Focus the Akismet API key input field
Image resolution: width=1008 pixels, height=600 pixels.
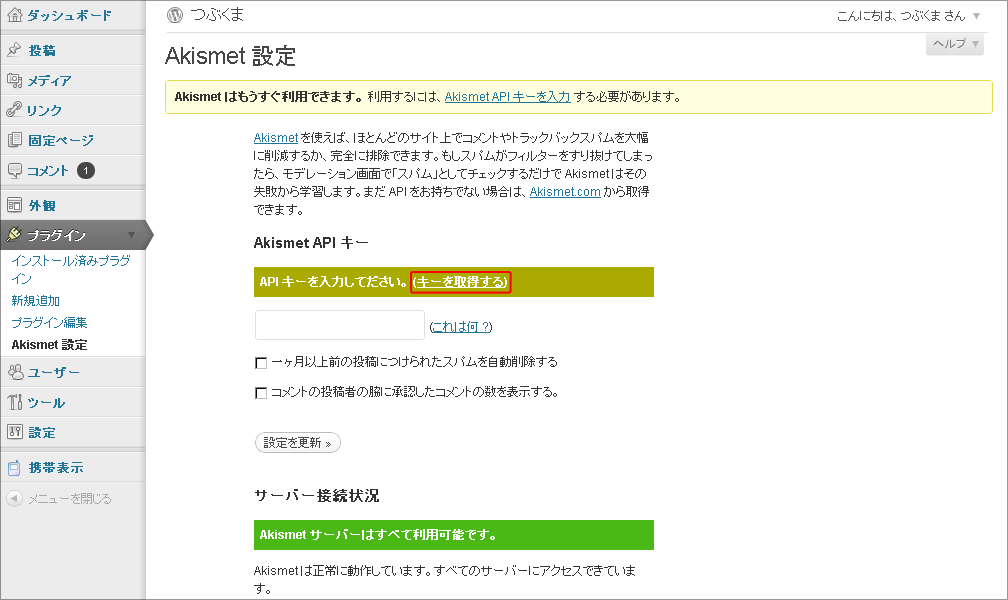pyautogui.click(x=339, y=325)
